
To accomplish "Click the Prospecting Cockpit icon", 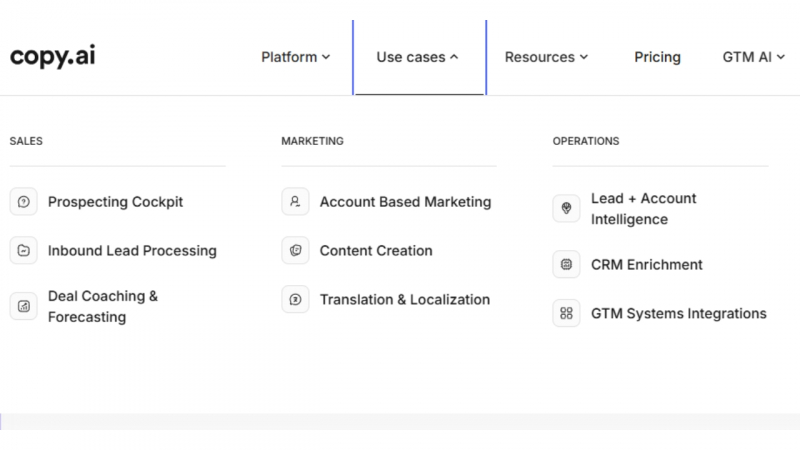I will (23, 202).
